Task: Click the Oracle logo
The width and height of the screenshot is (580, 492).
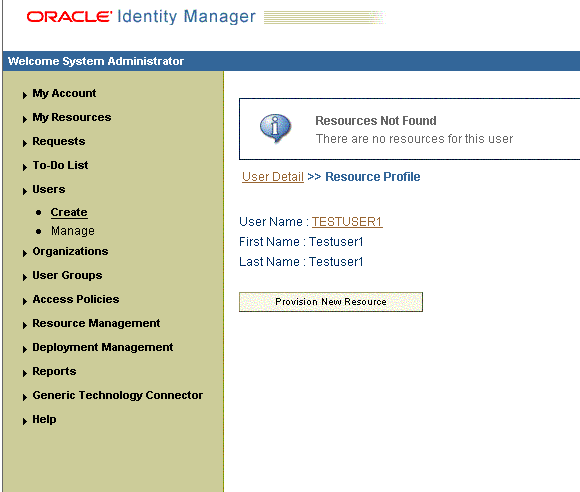Action: click(69, 17)
